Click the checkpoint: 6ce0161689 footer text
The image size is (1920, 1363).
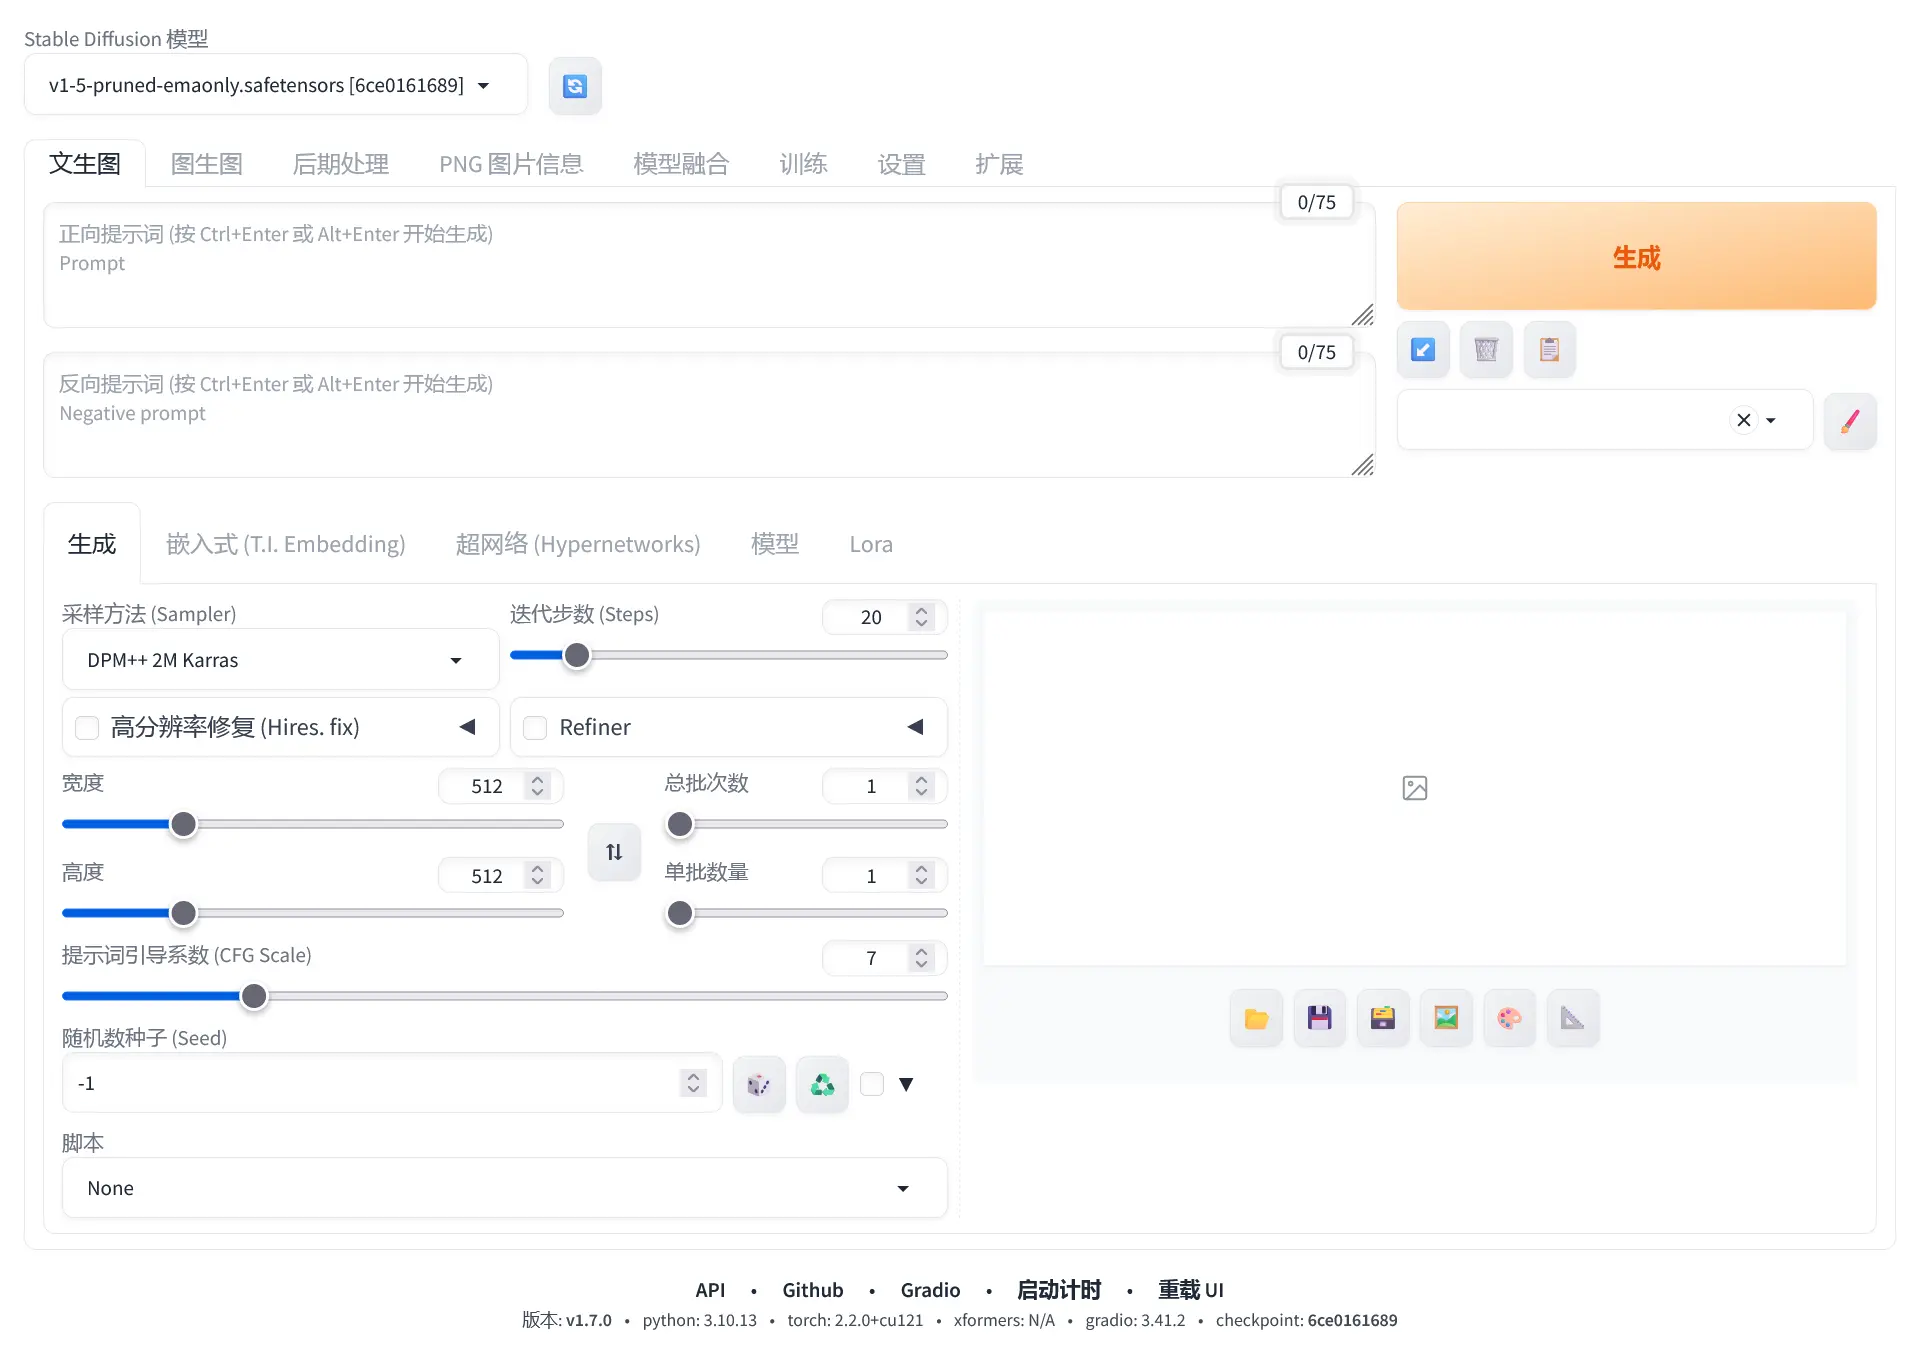1306,1320
